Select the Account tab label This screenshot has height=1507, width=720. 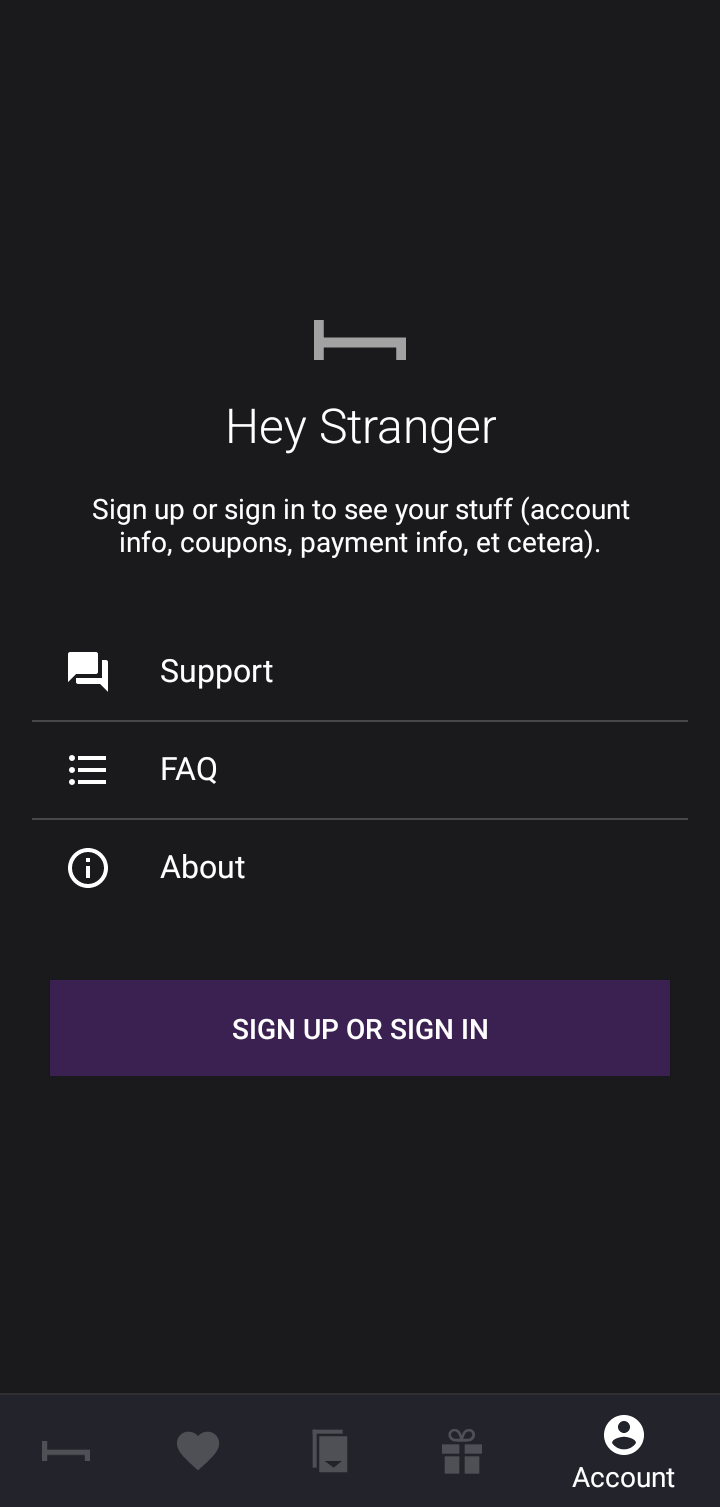tap(624, 1477)
